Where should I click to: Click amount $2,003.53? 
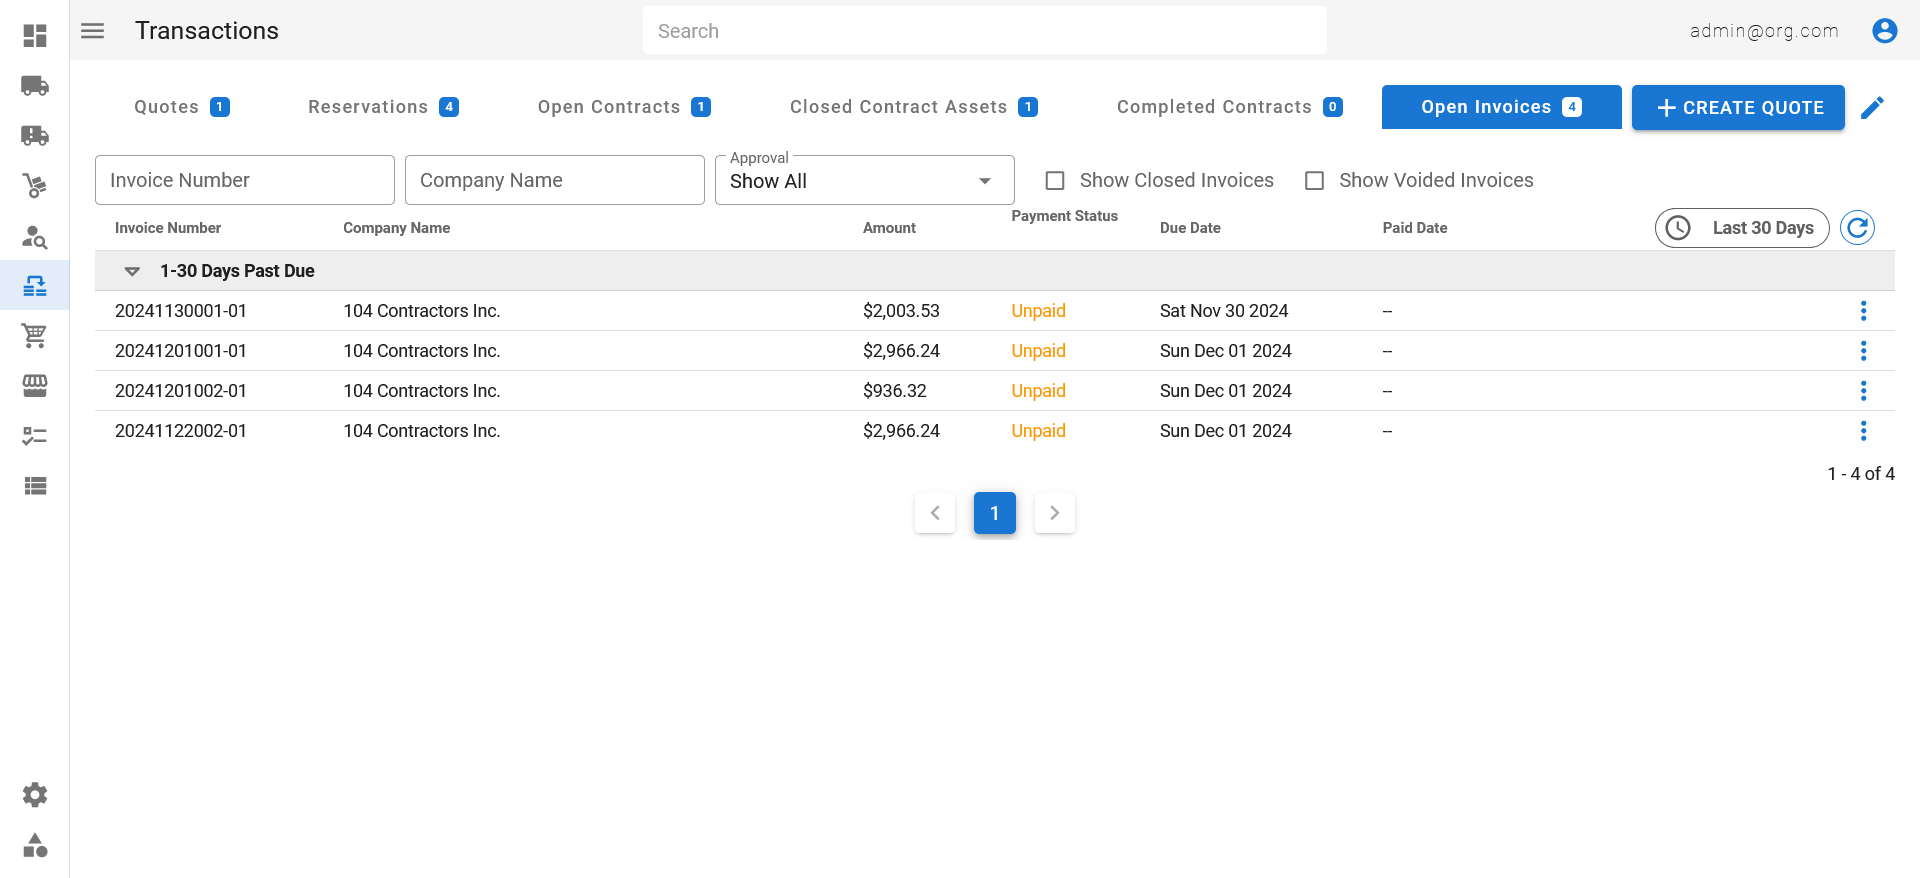coord(901,311)
